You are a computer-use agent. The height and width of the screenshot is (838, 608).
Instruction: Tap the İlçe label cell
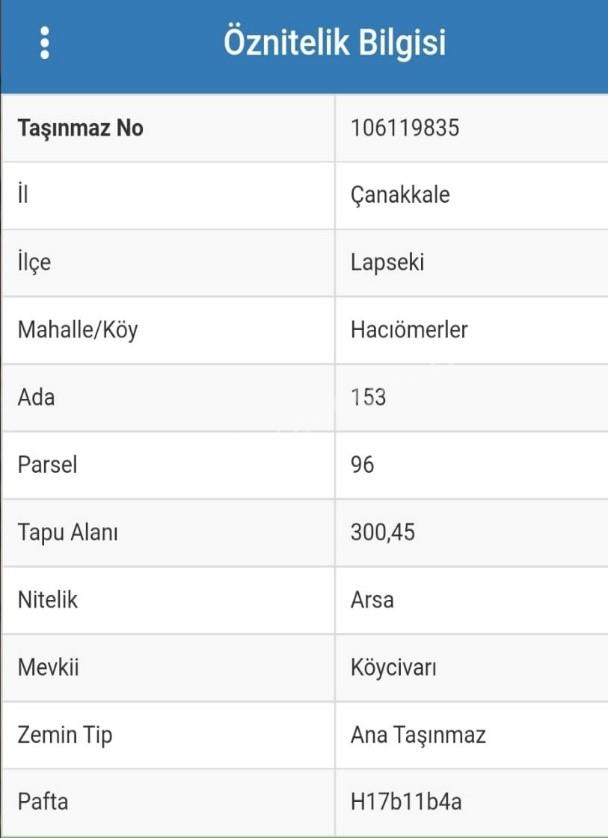tap(168, 263)
